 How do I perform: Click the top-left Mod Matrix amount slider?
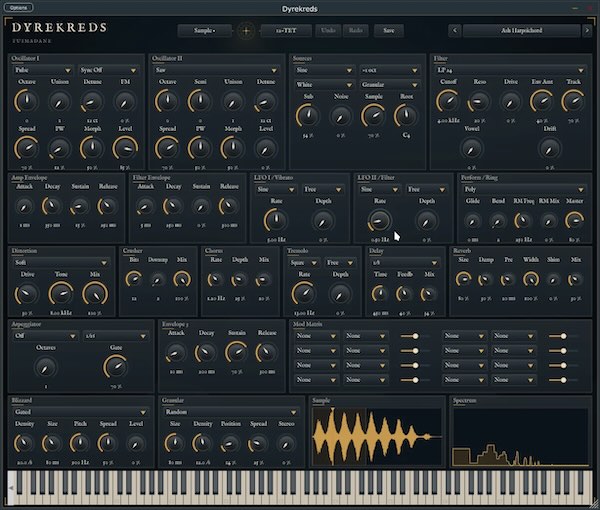414,336
